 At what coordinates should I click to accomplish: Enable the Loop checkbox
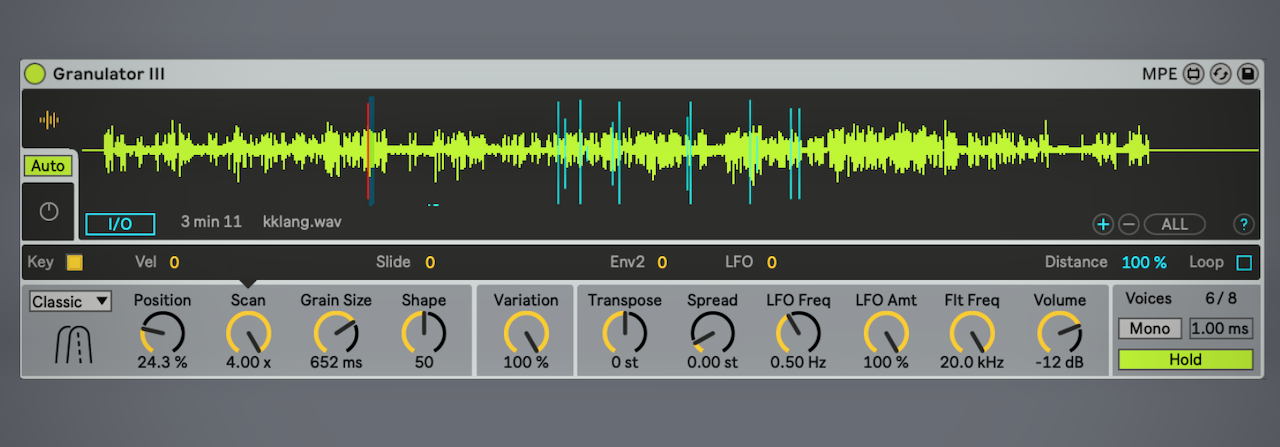click(1244, 263)
